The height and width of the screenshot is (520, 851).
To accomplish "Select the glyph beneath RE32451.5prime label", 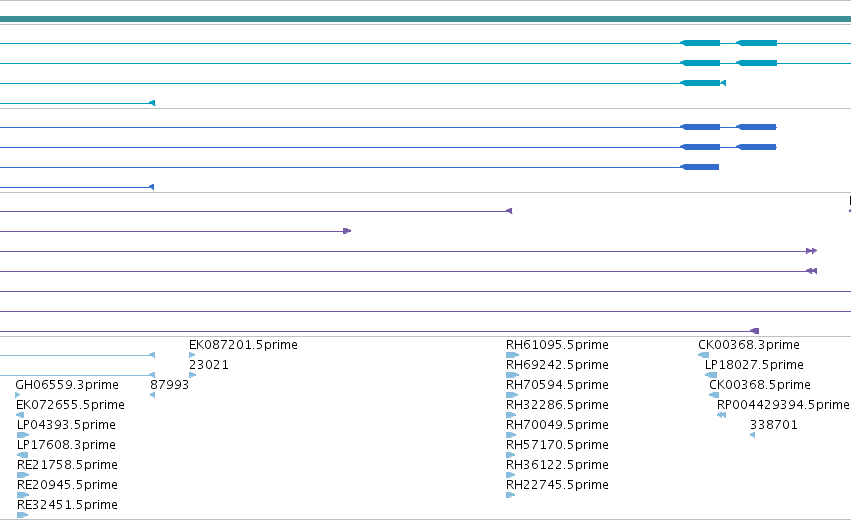I will click(x=22, y=515).
